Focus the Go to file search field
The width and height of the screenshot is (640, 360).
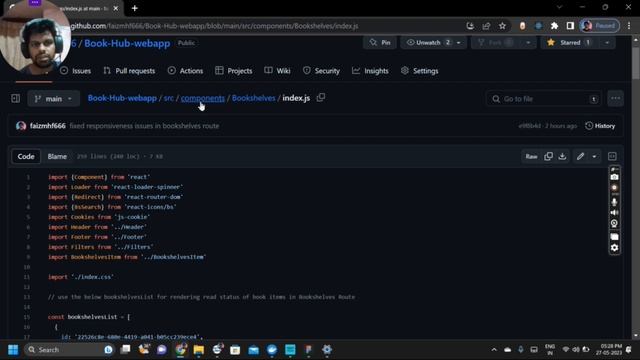pyautogui.click(x=543, y=99)
